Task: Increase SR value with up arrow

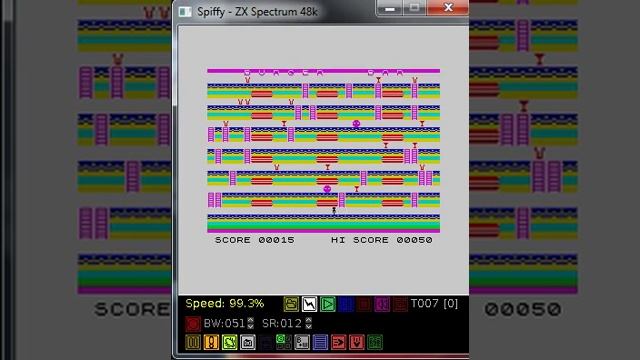Action: coord(309,320)
